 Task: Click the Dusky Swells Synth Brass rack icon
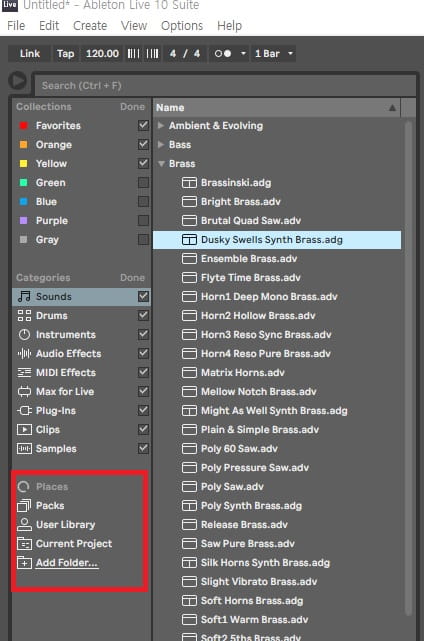pyautogui.click(x=189, y=240)
